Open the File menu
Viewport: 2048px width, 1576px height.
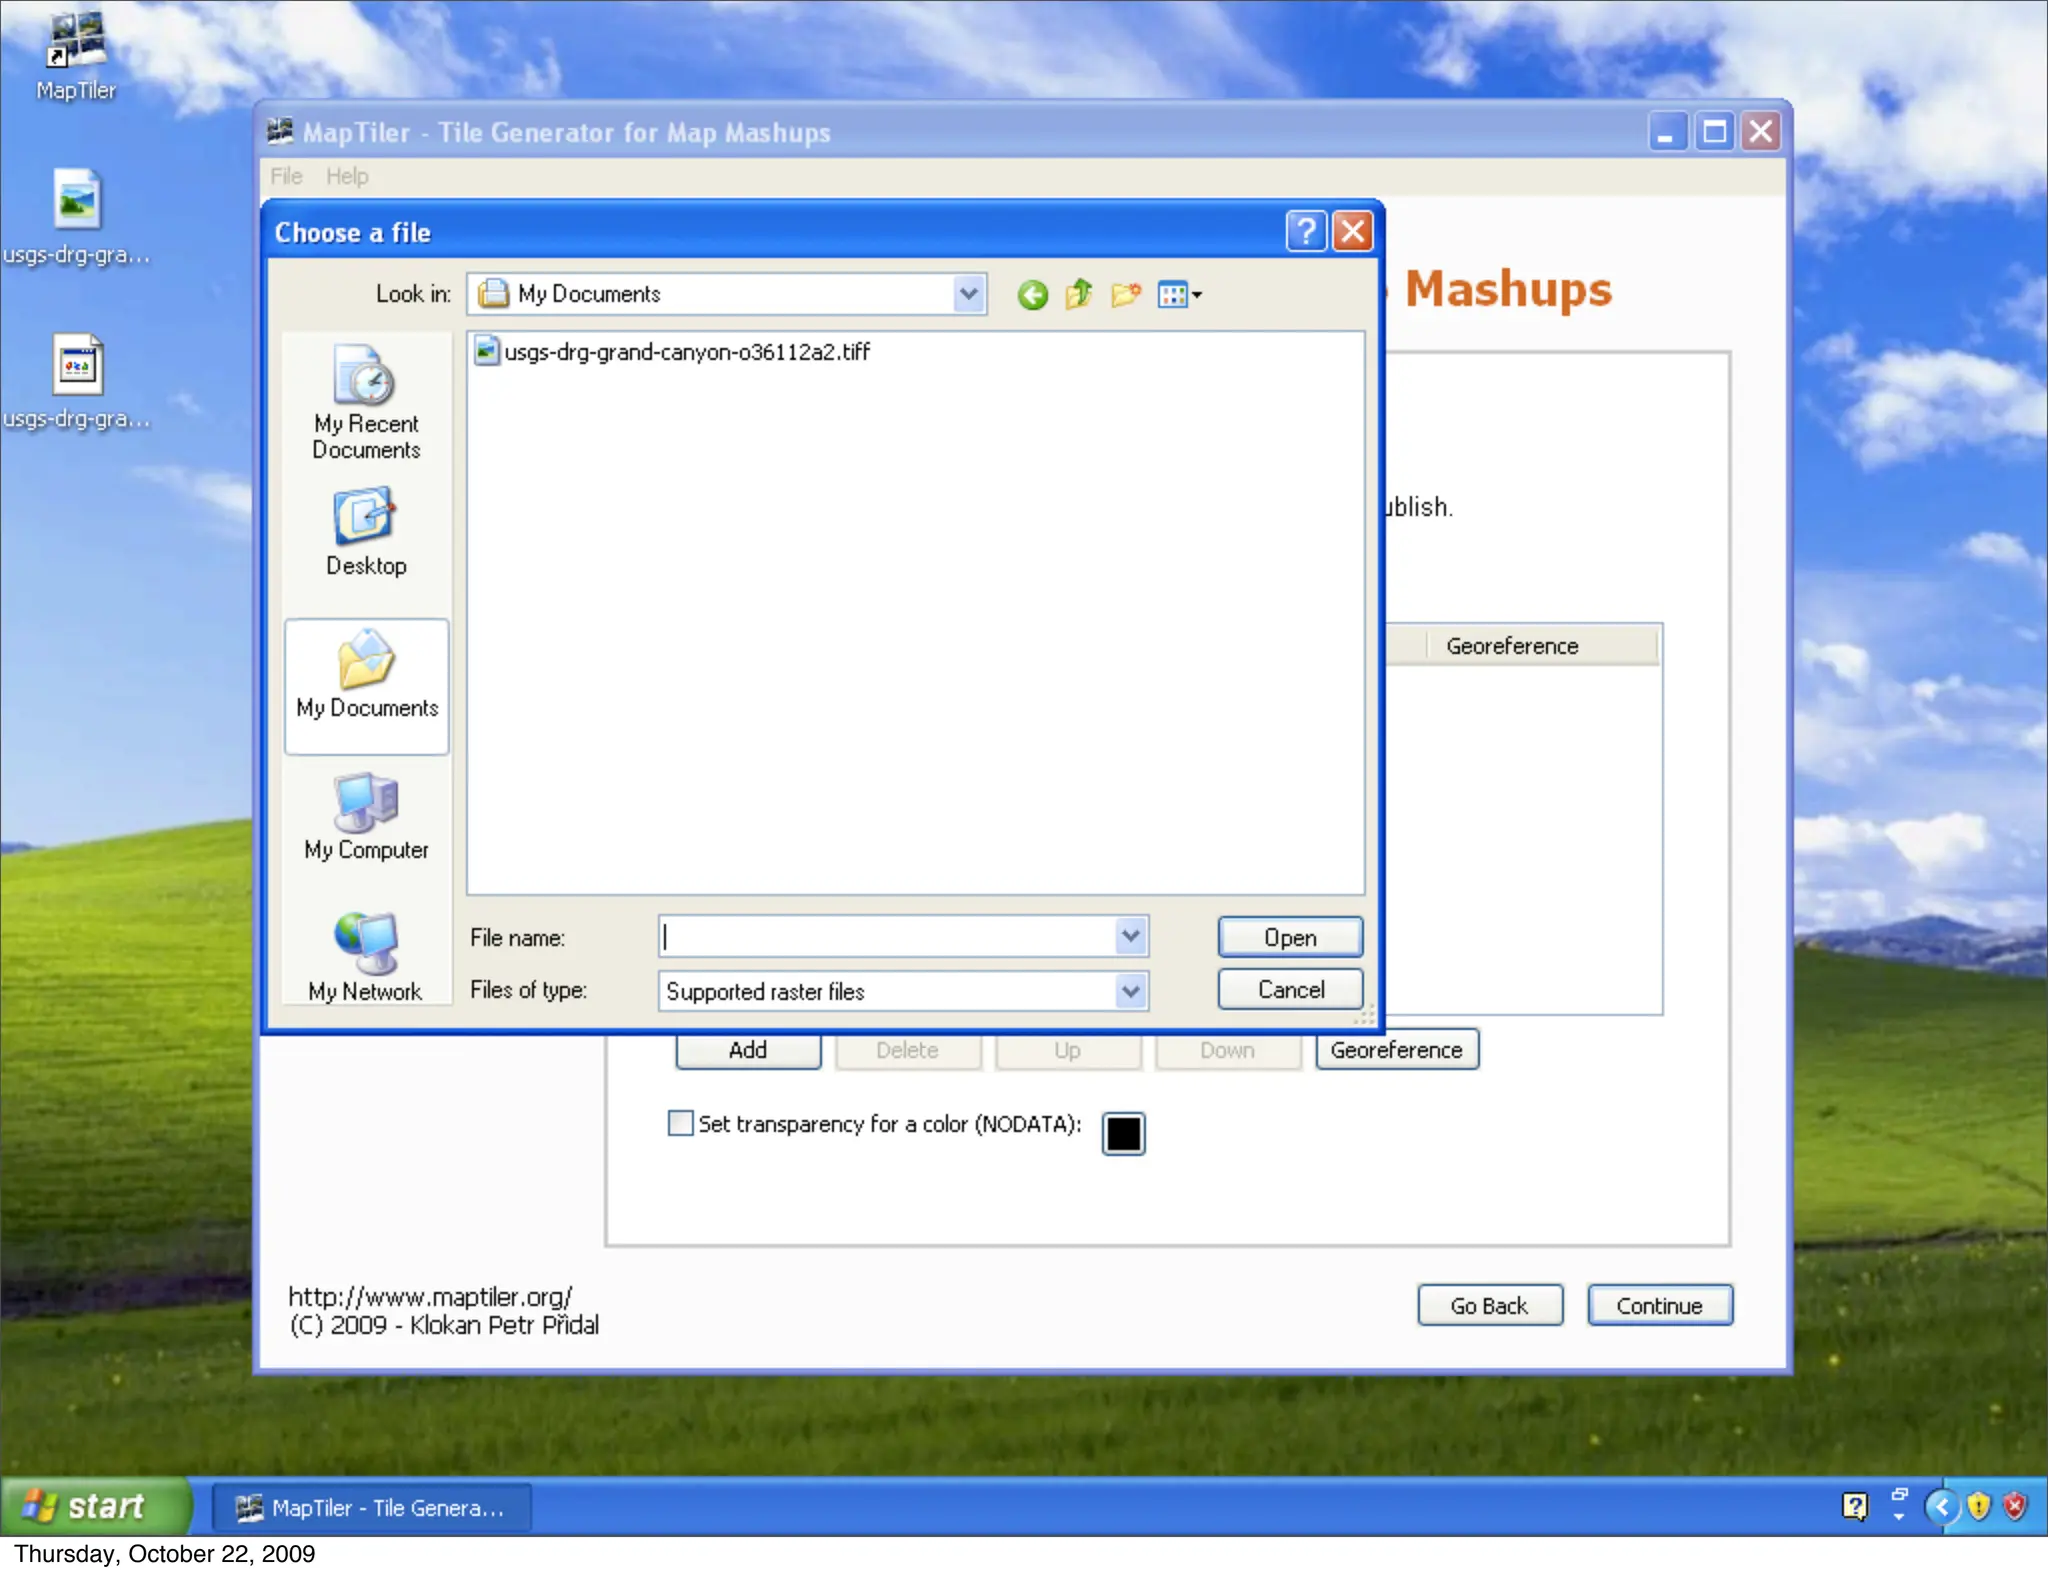286,176
